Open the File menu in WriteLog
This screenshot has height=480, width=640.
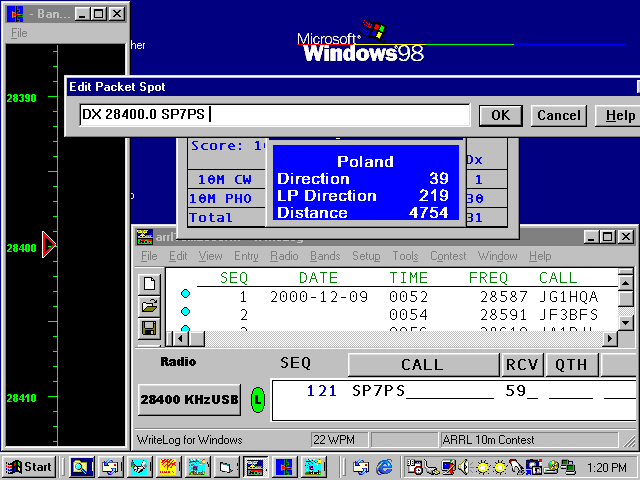149,256
